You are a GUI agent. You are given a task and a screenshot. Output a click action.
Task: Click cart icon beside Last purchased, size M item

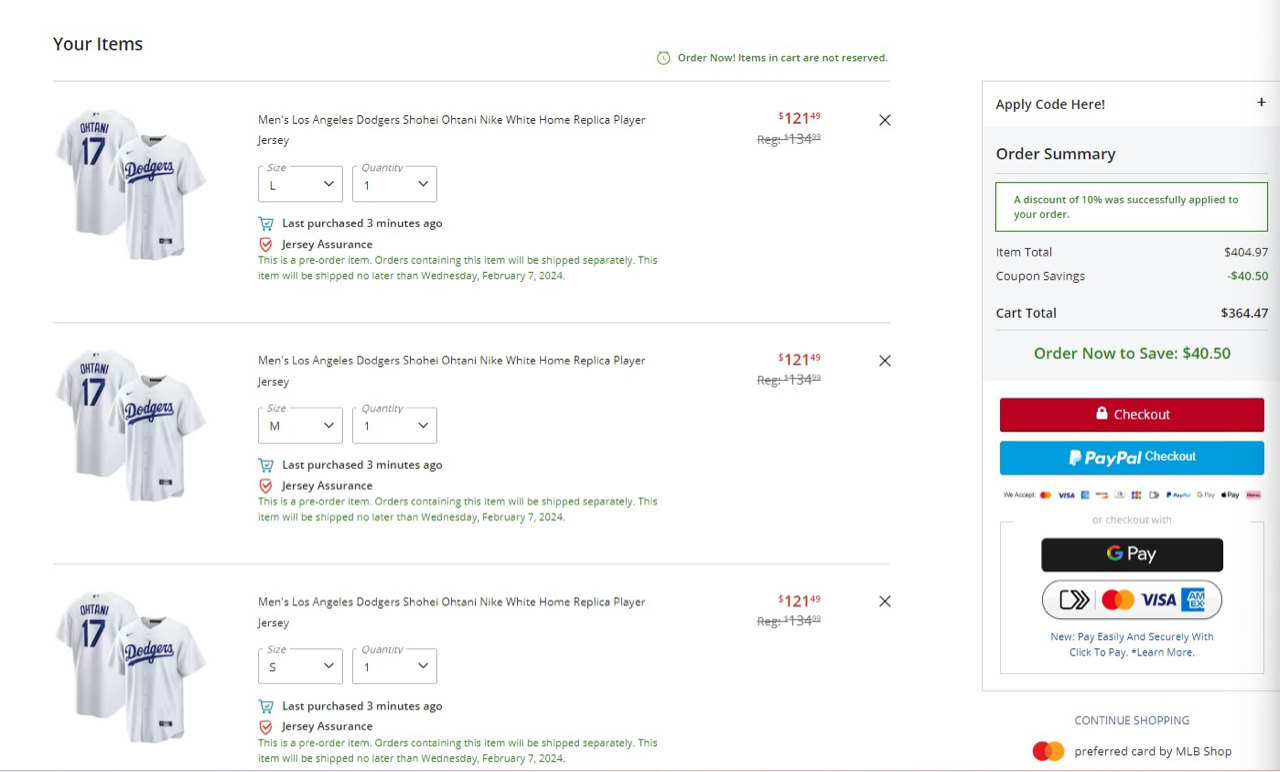tap(266, 465)
